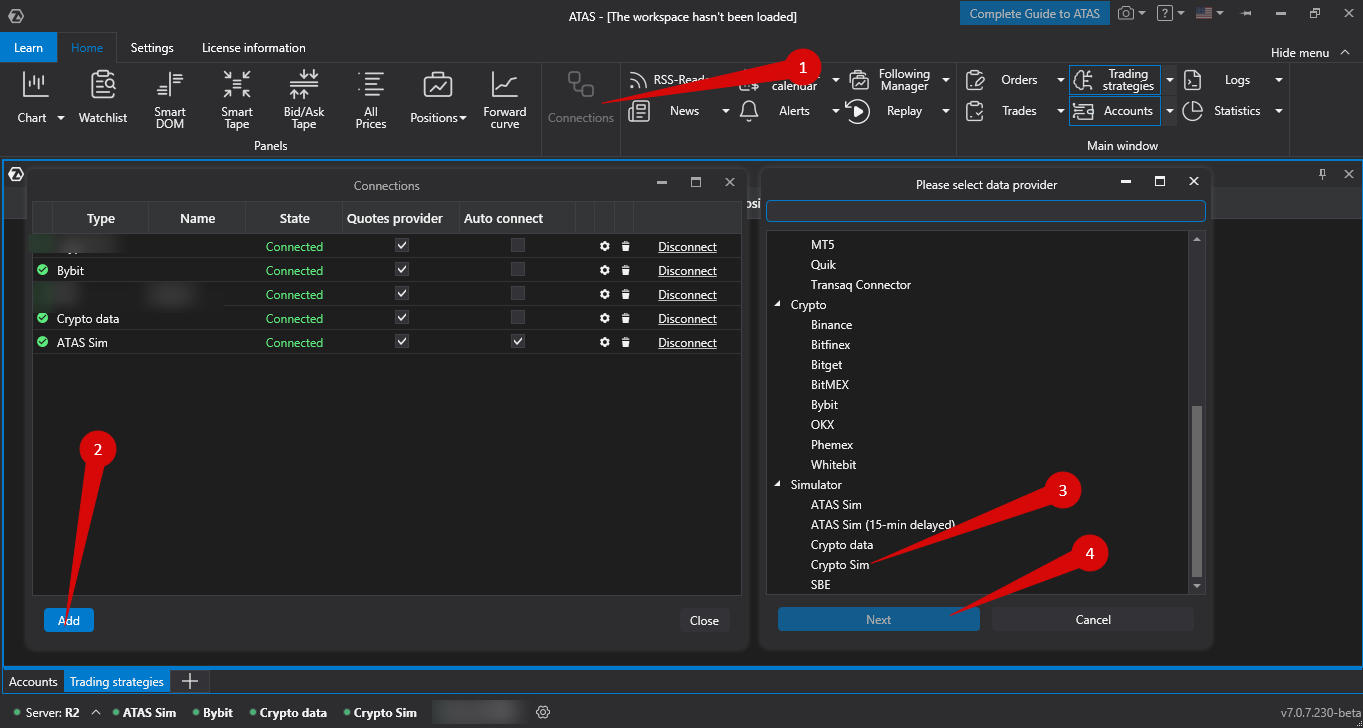Open the All Prices panel
The height and width of the screenshot is (728, 1363).
coord(371,100)
